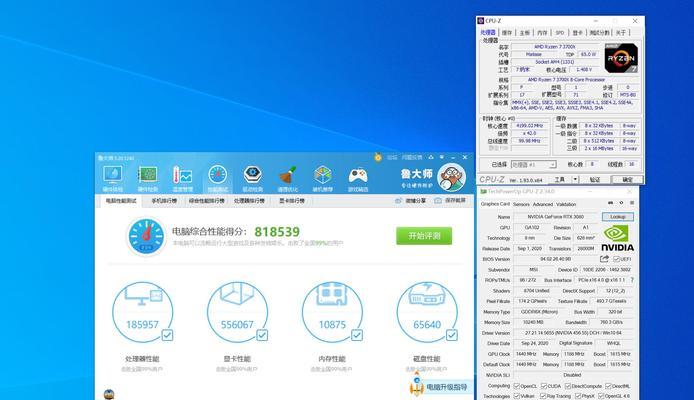Open hardware checkup monitor icon in Ludashi toolbar

point(112,174)
